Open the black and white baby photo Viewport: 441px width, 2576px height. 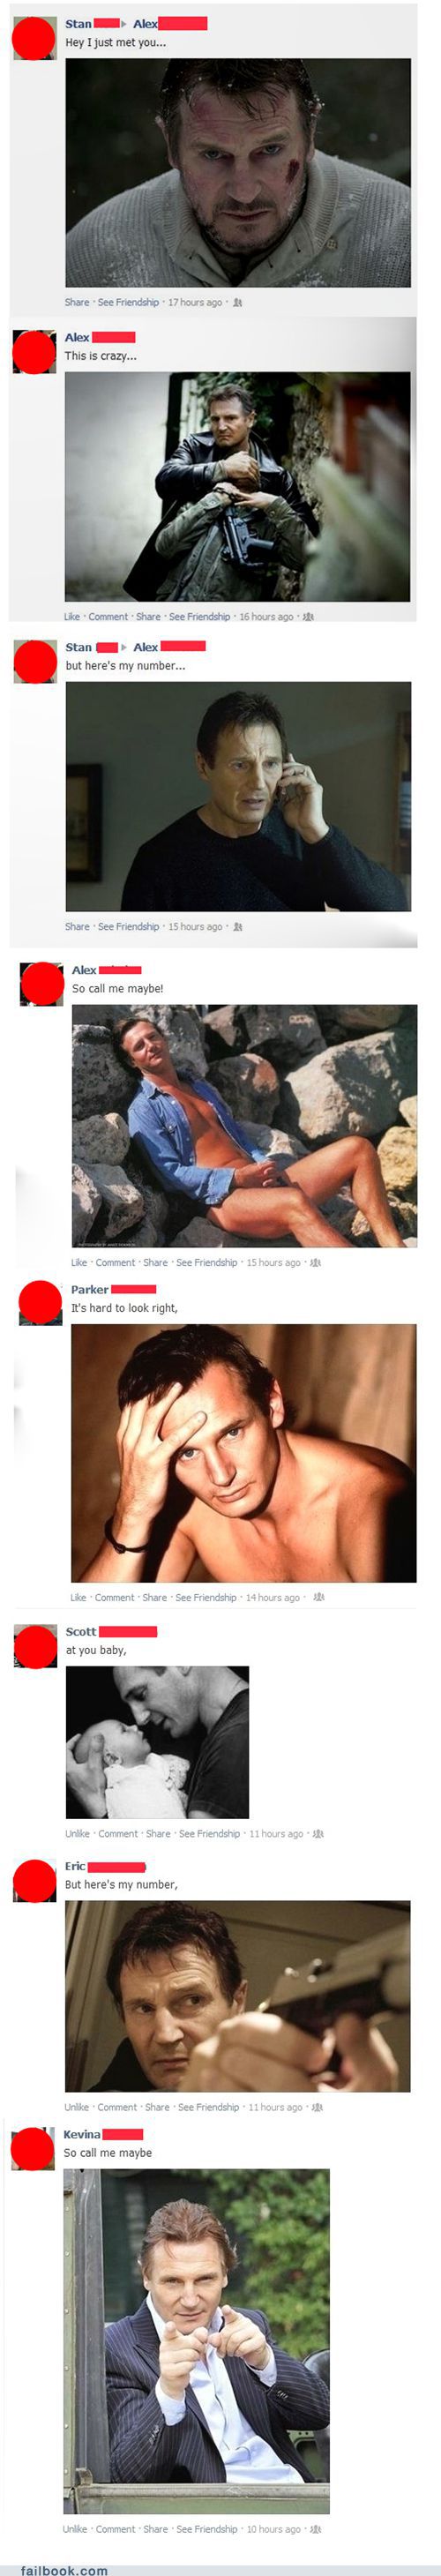tap(157, 1742)
